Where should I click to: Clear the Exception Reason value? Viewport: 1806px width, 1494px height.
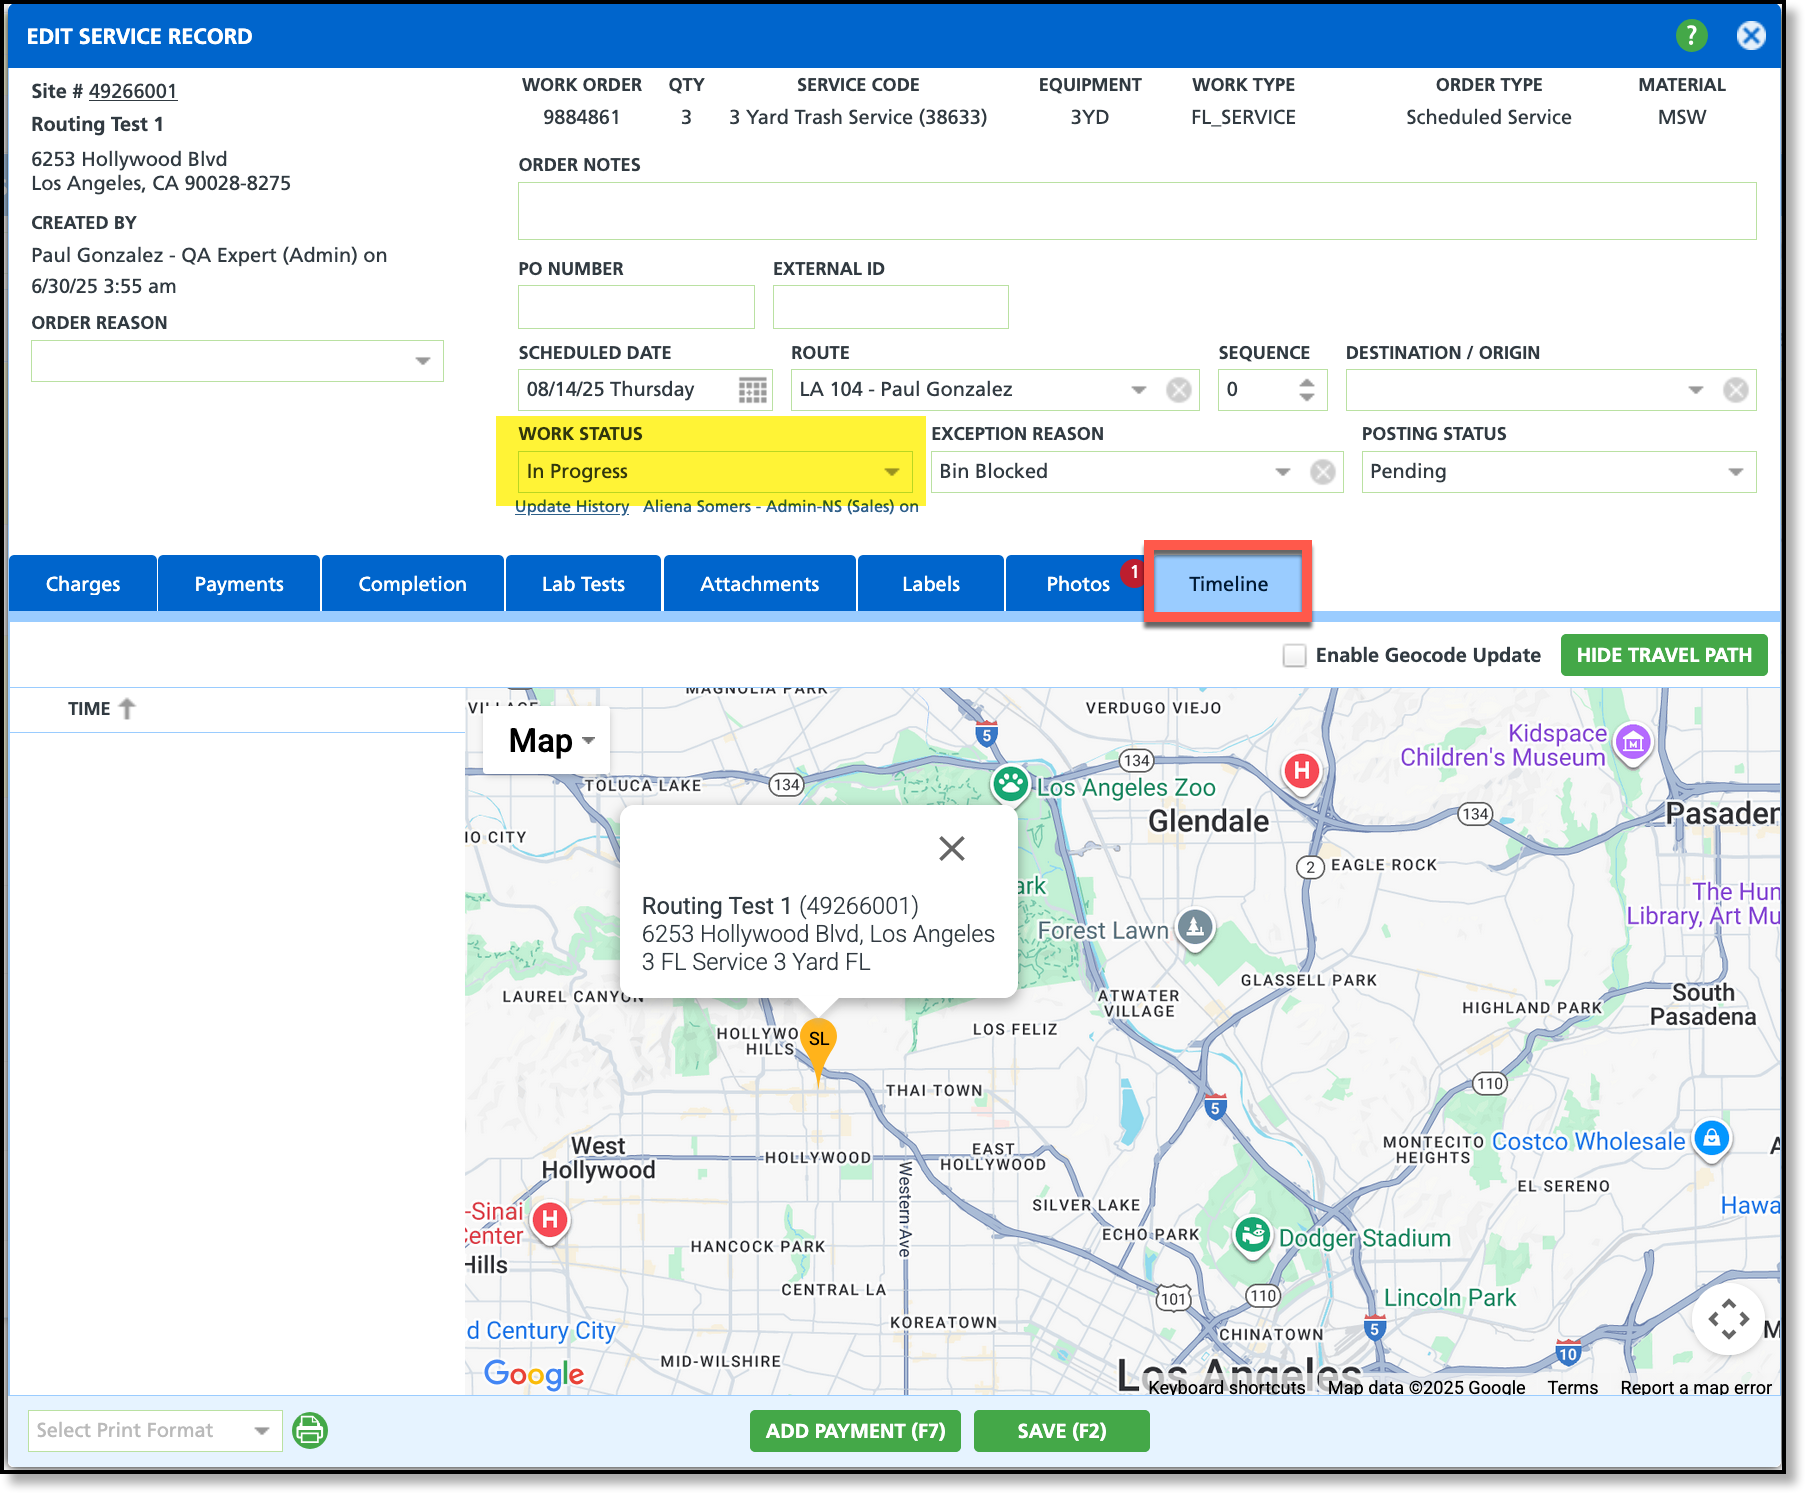[x=1323, y=472]
